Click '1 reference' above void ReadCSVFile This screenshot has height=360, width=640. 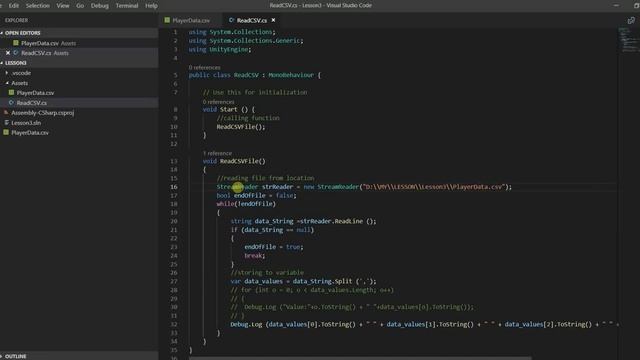217,153
